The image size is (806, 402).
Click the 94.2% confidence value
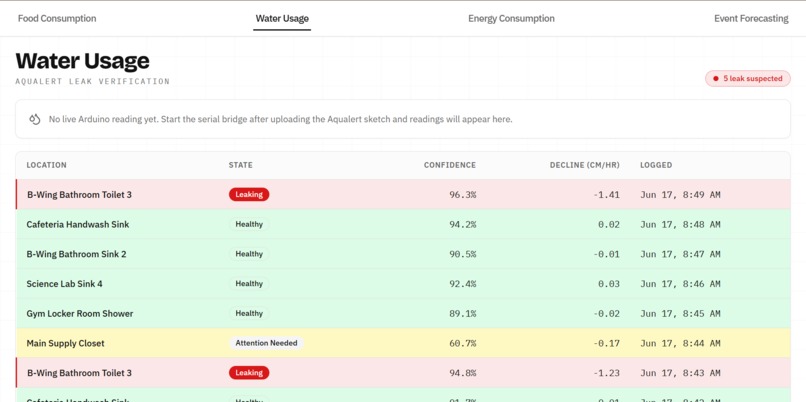463,224
